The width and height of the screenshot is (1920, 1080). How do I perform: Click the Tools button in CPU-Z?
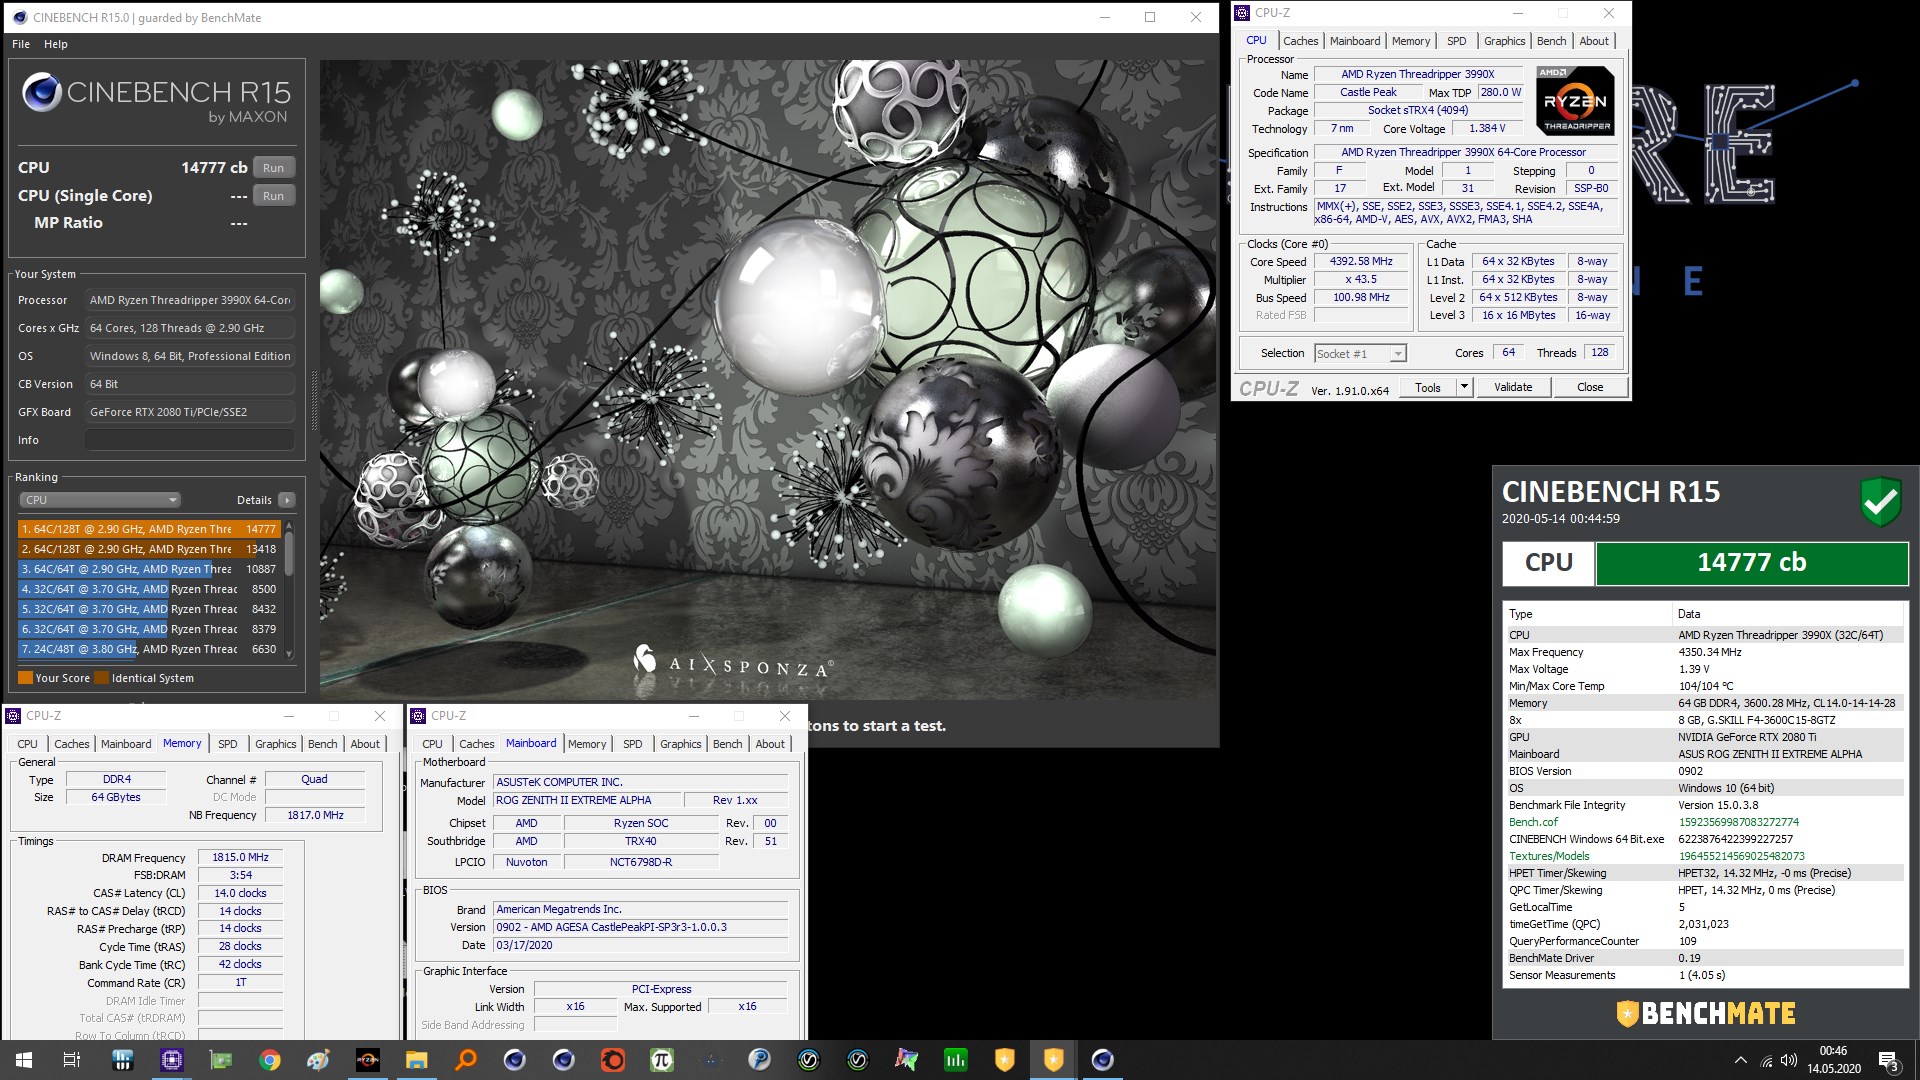coord(1428,388)
